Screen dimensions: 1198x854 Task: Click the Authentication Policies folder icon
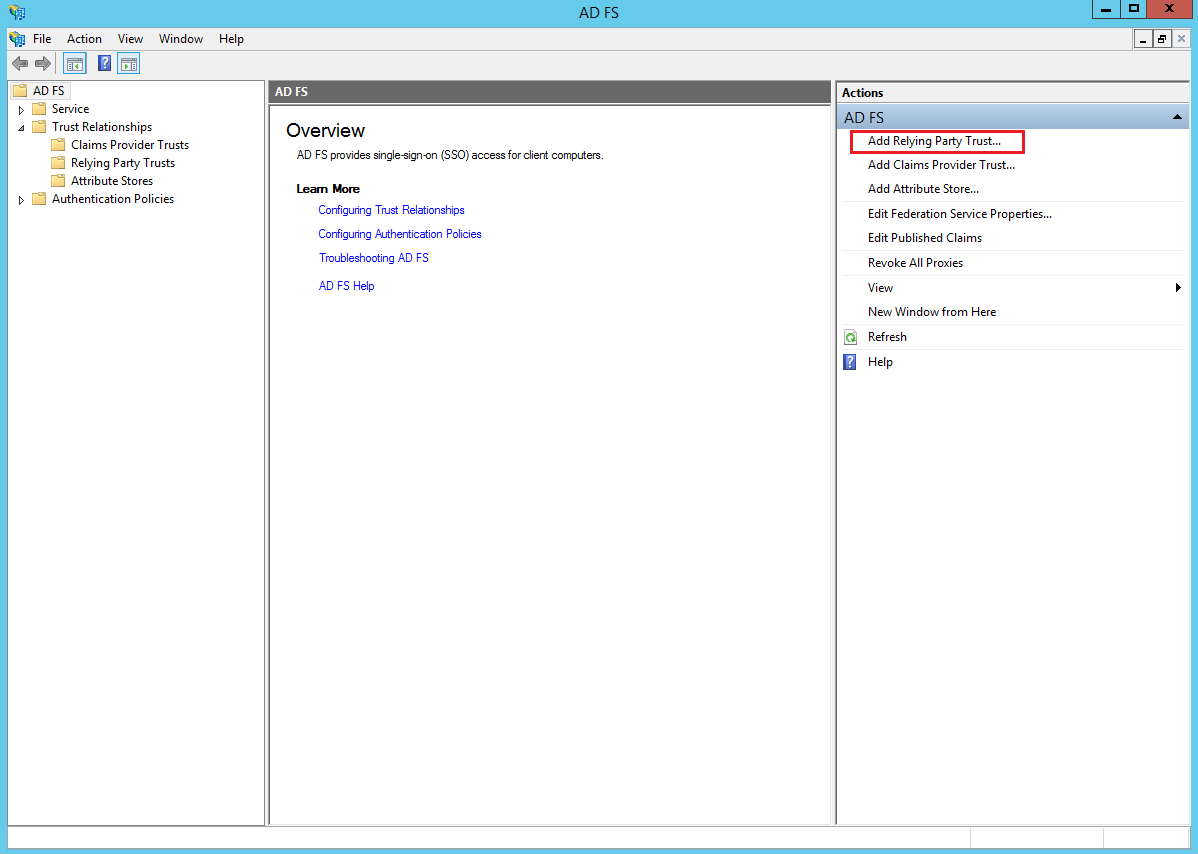[39, 199]
